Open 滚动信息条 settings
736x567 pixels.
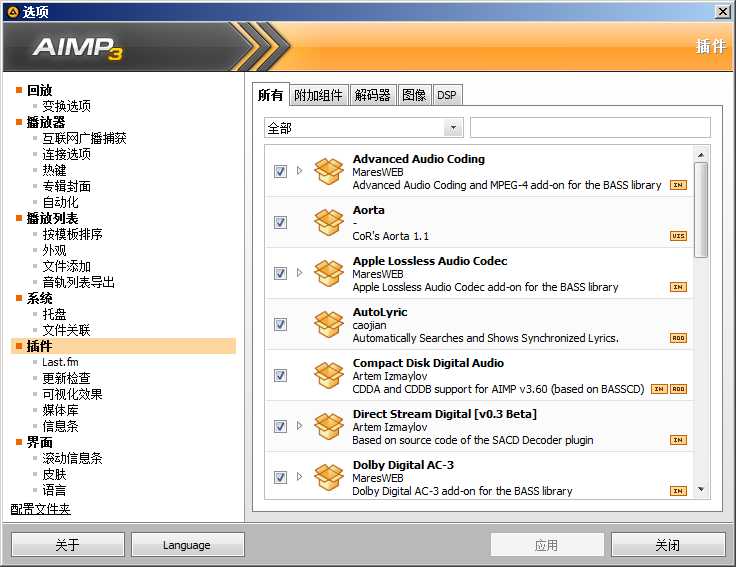point(72,458)
